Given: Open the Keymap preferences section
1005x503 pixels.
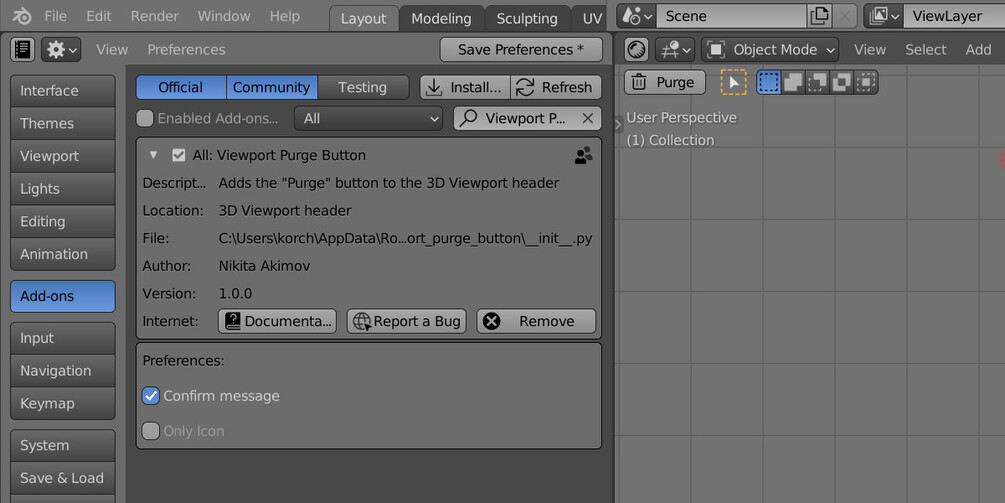Looking at the screenshot, I should (x=63, y=404).
